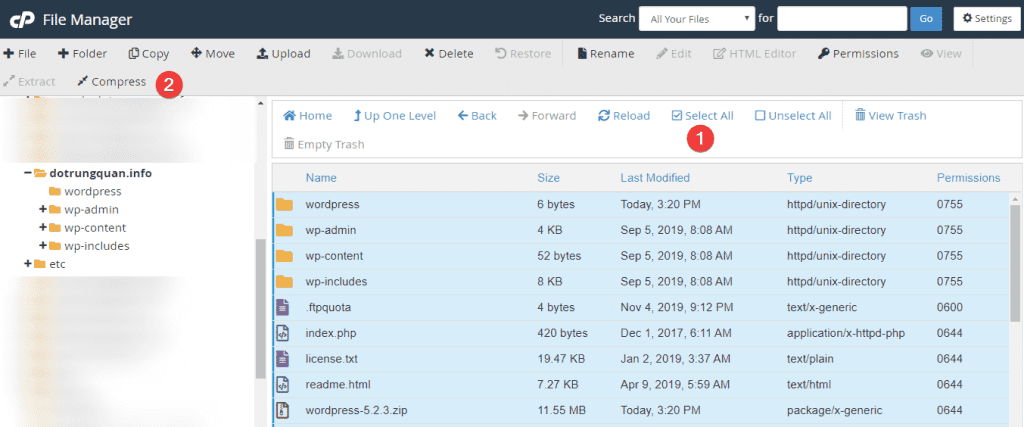1024x427 pixels.
Task: Sort files by Last Modified column
Action: point(654,178)
